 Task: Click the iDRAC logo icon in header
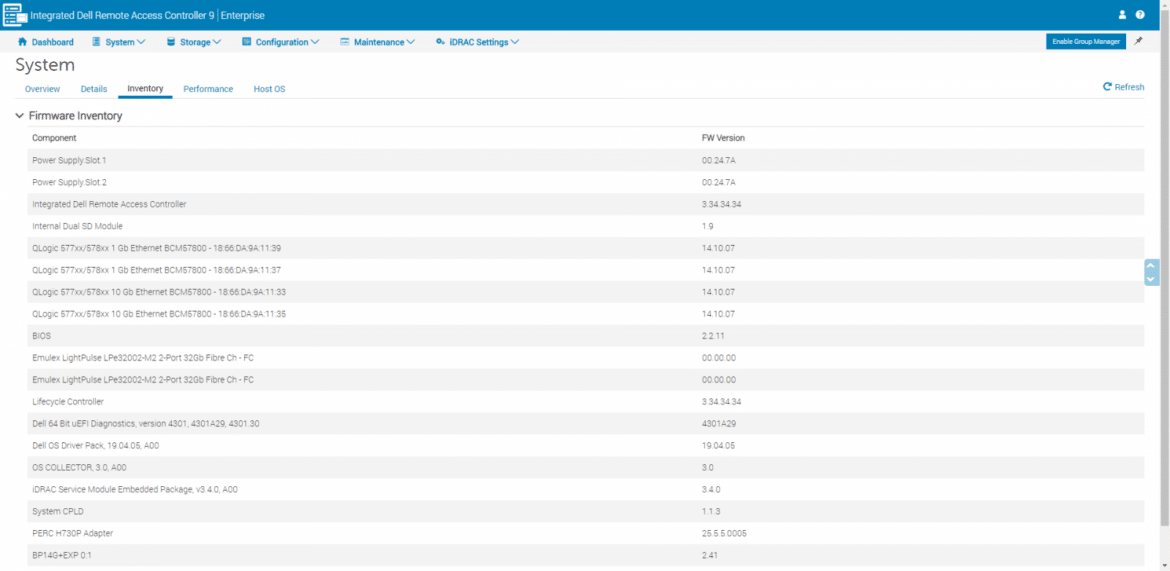pos(15,15)
